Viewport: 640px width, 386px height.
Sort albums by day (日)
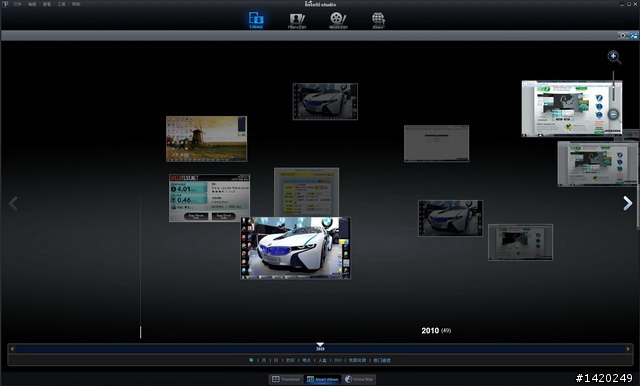coord(276,360)
